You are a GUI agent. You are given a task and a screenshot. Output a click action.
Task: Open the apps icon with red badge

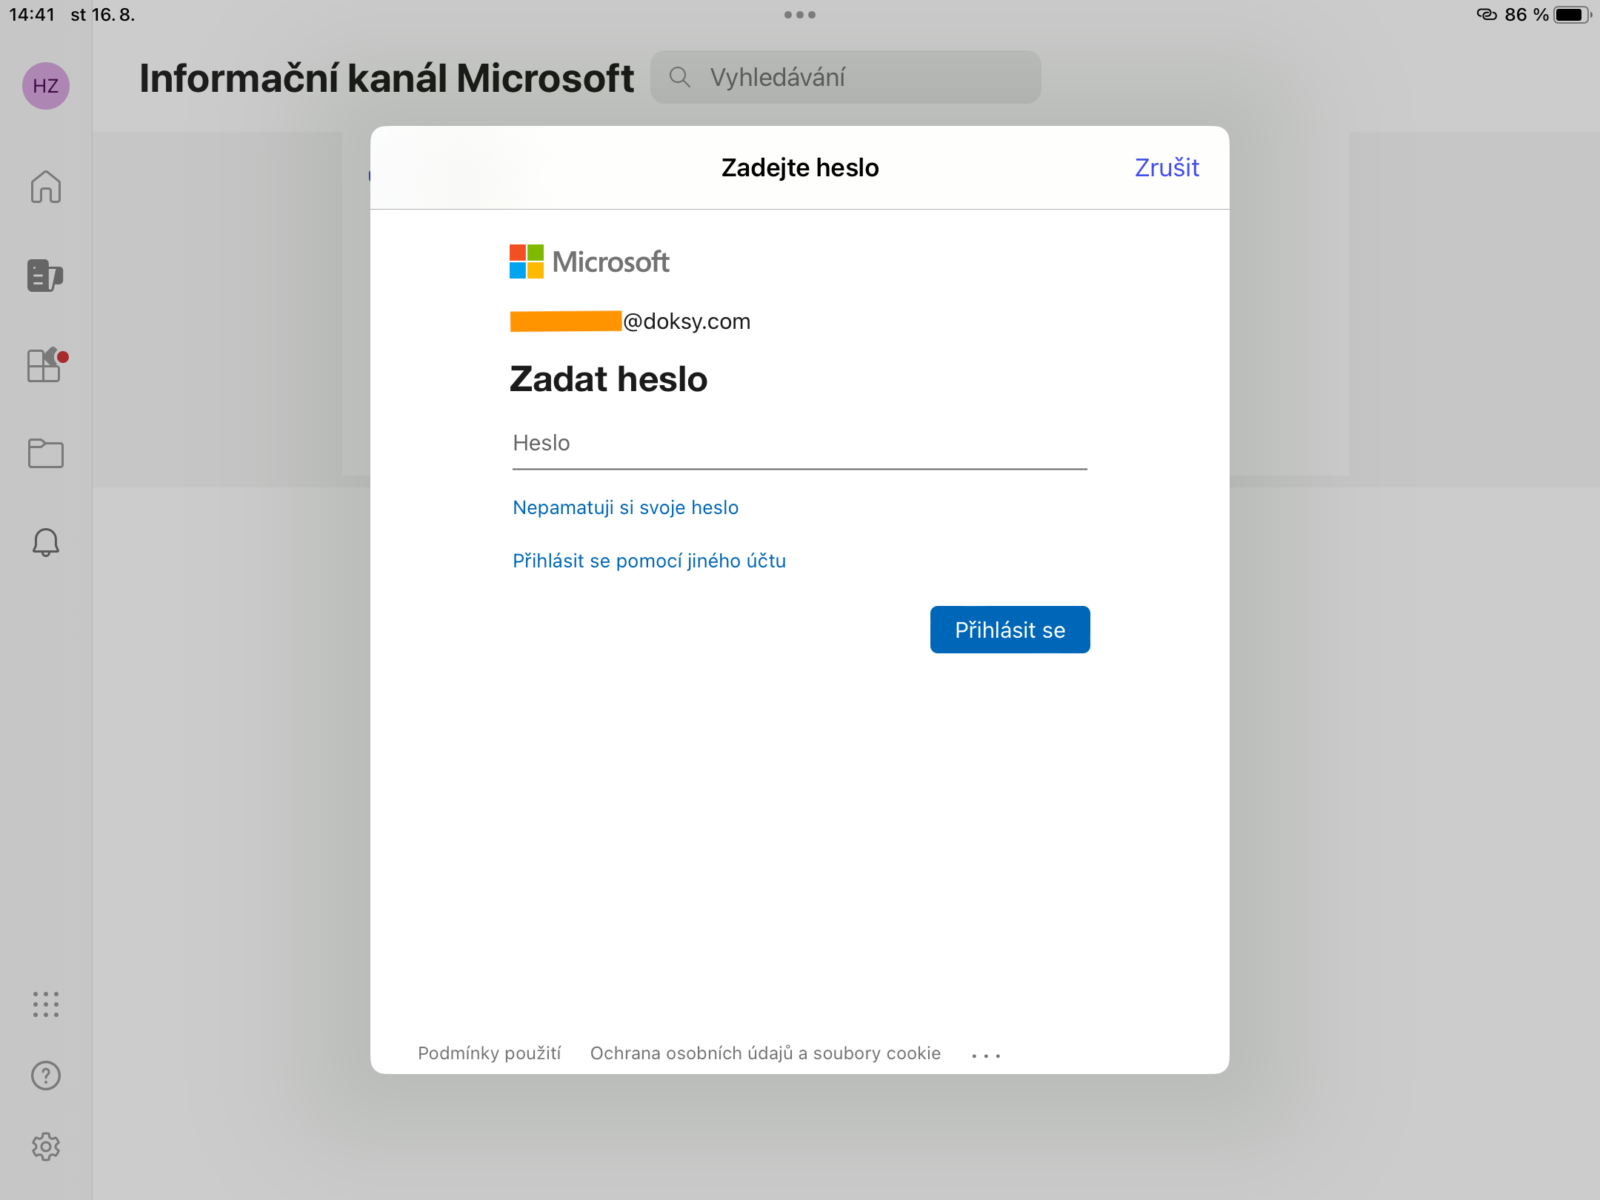click(x=45, y=365)
